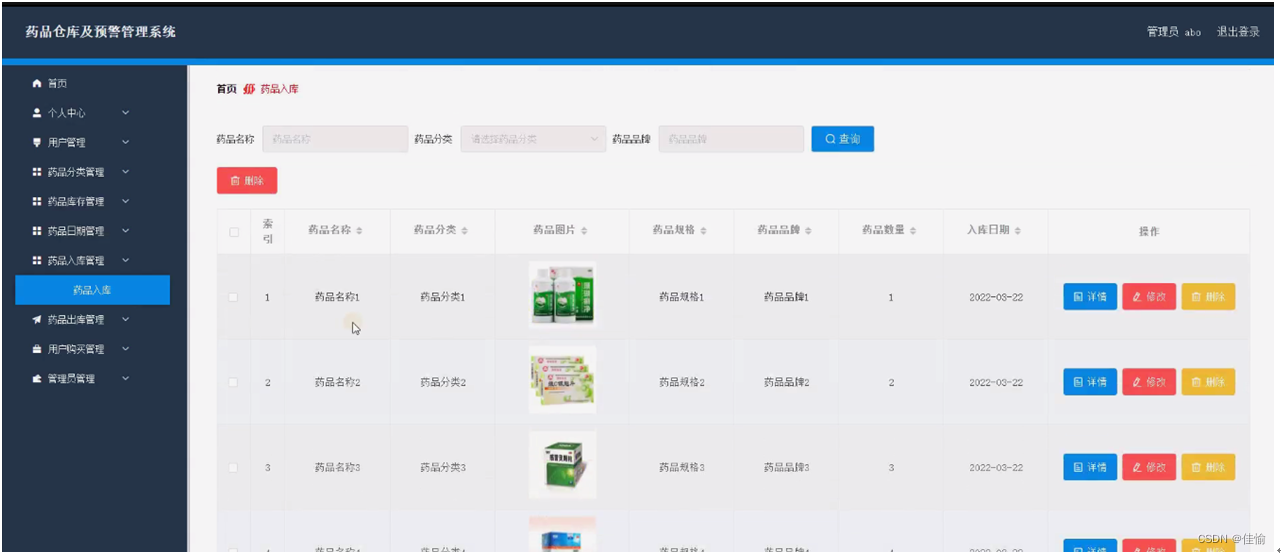
Task: Sort by 药品分类 column arrows
Action: [465, 231]
